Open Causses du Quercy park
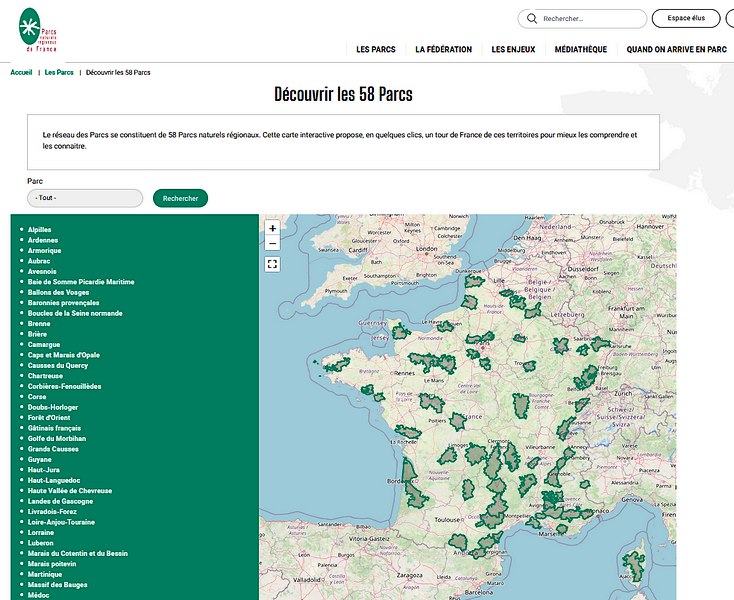The image size is (734, 600). coord(58,366)
